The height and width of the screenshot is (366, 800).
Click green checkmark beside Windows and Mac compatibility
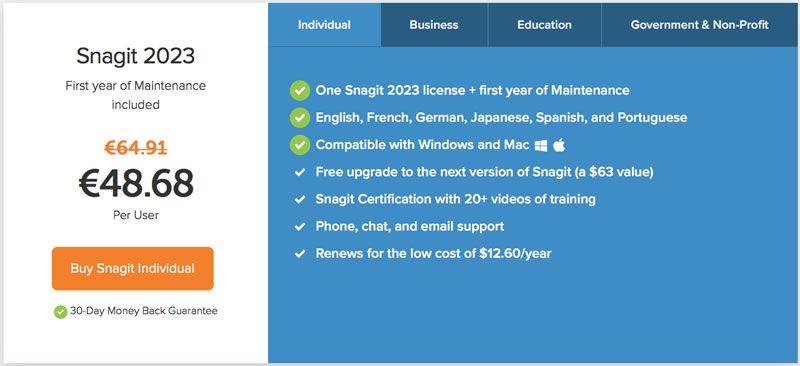[x=299, y=145]
